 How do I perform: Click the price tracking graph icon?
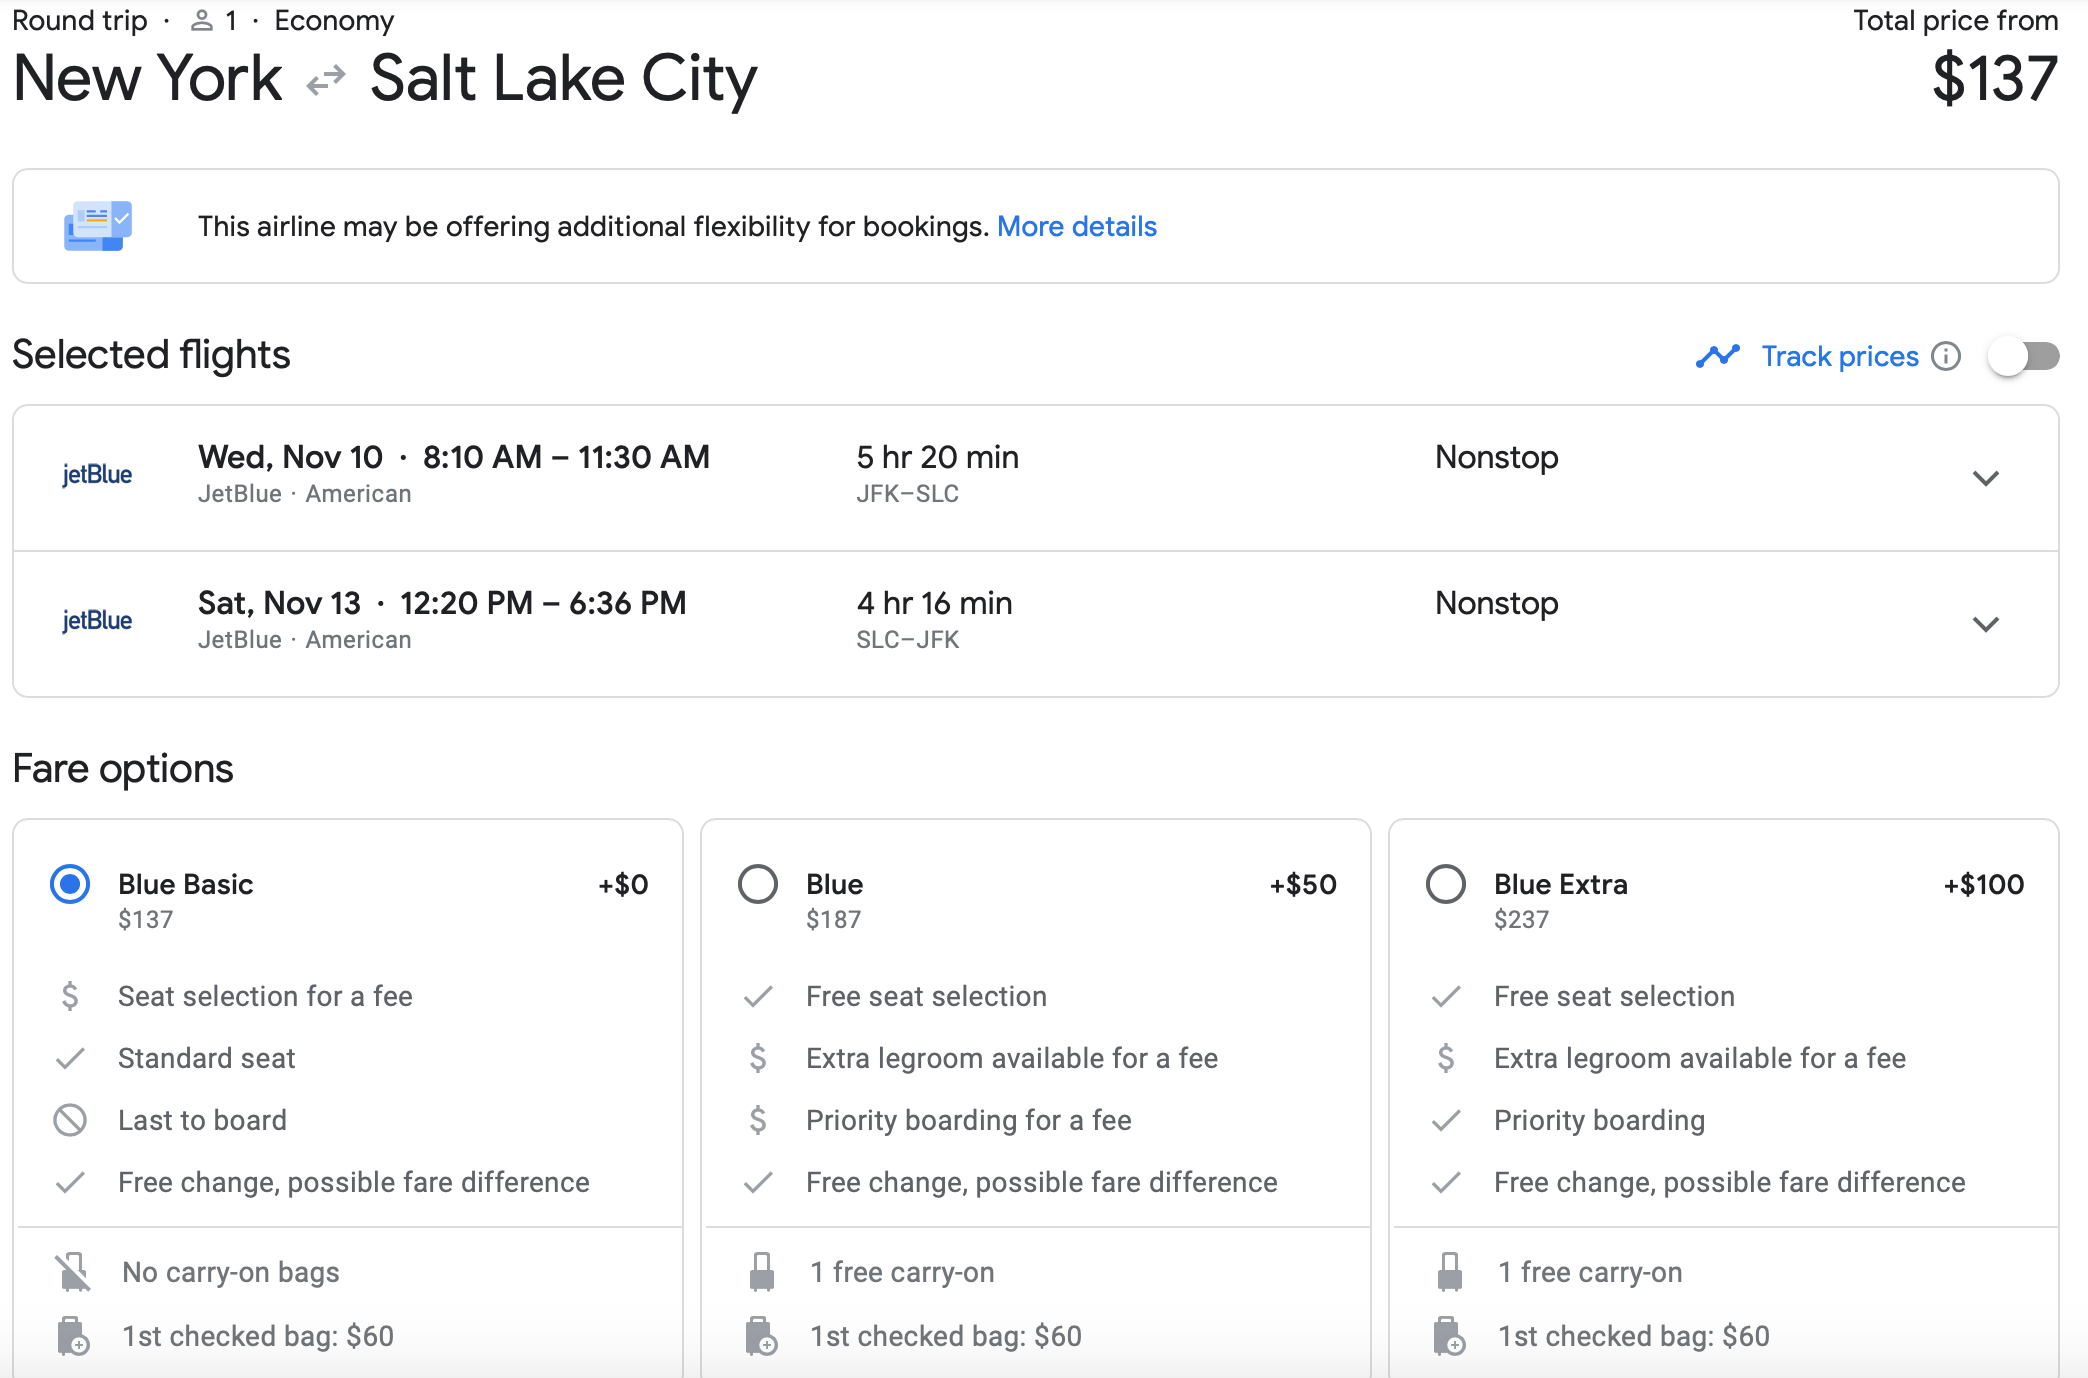(x=1717, y=356)
